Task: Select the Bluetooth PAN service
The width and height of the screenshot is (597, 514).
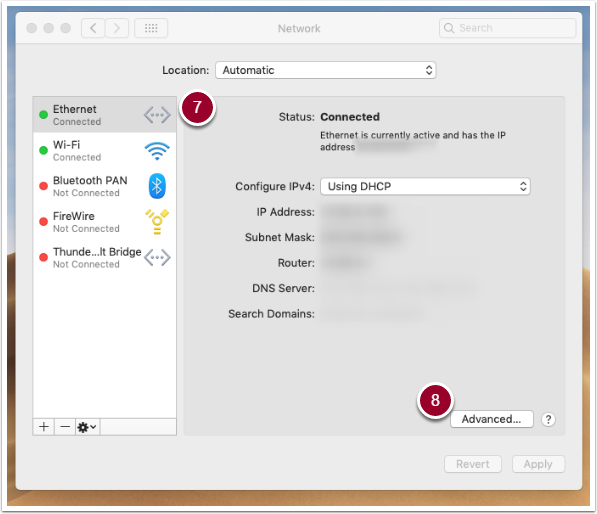Action: [105, 186]
